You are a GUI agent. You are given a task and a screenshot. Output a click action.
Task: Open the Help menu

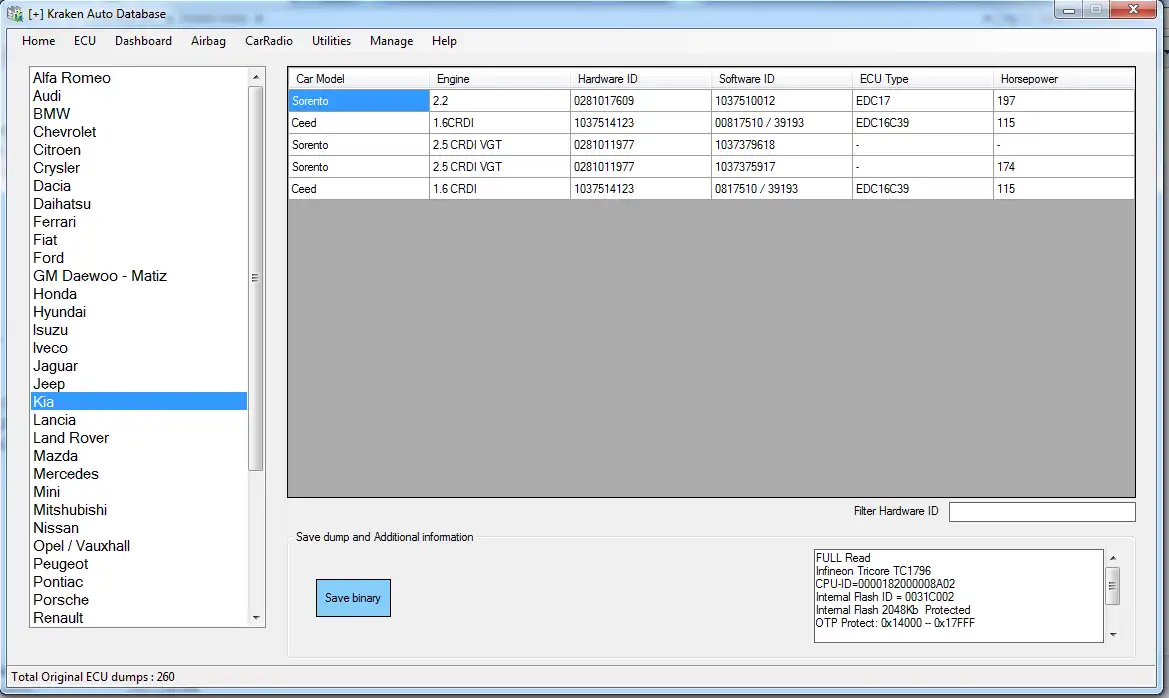tap(444, 41)
